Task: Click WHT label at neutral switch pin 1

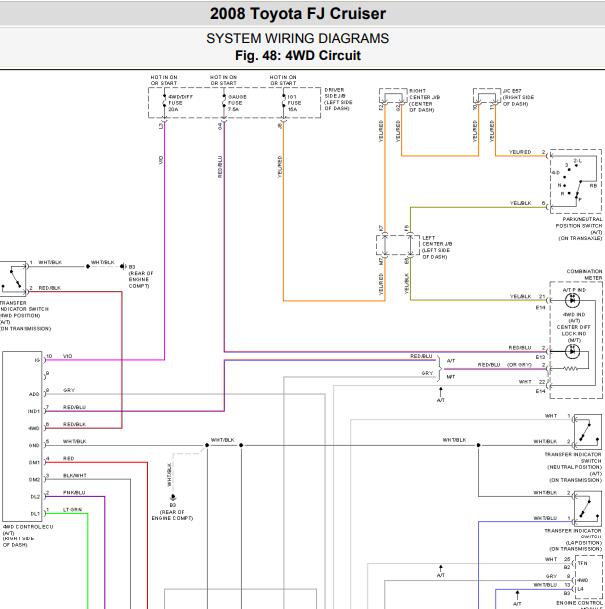Action: (x=551, y=416)
